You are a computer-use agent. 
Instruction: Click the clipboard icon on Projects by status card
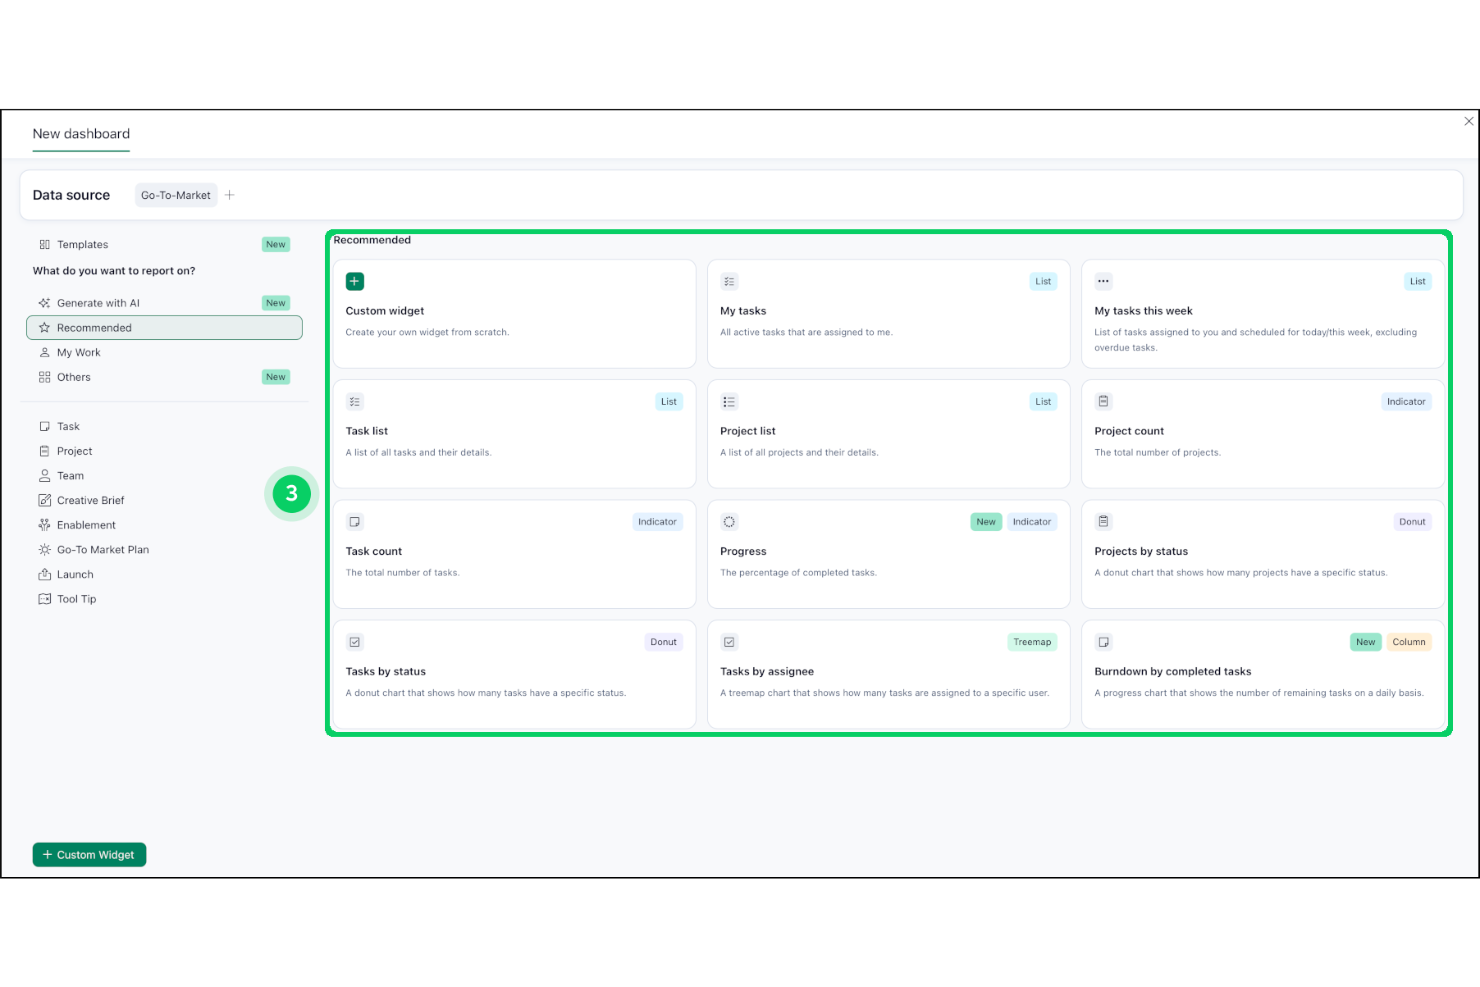tap(1103, 521)
